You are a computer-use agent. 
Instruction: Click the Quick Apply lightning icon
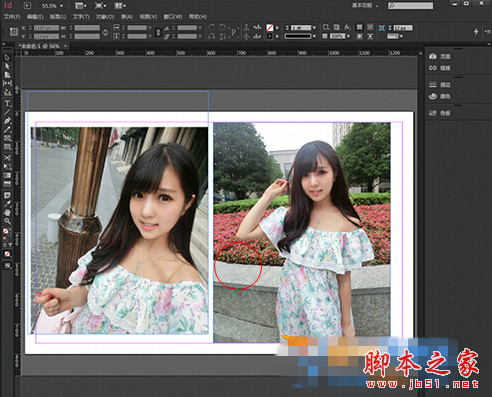(x=476, y=31)
